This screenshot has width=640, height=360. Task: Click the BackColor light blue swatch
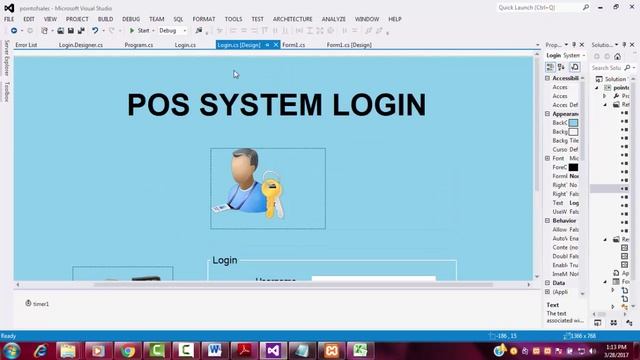click(x=573, y=123)
